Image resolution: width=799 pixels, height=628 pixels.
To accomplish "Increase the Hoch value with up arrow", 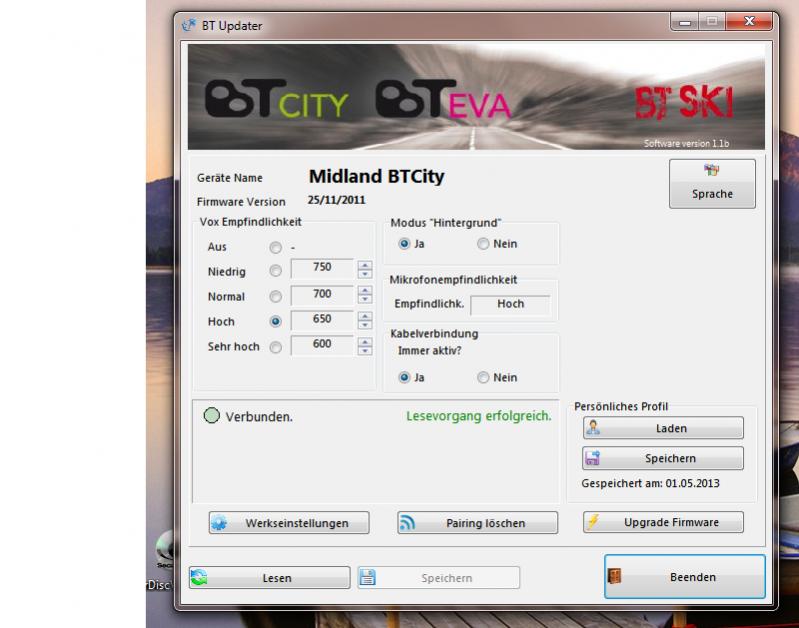I will click(x=364, y=316).
